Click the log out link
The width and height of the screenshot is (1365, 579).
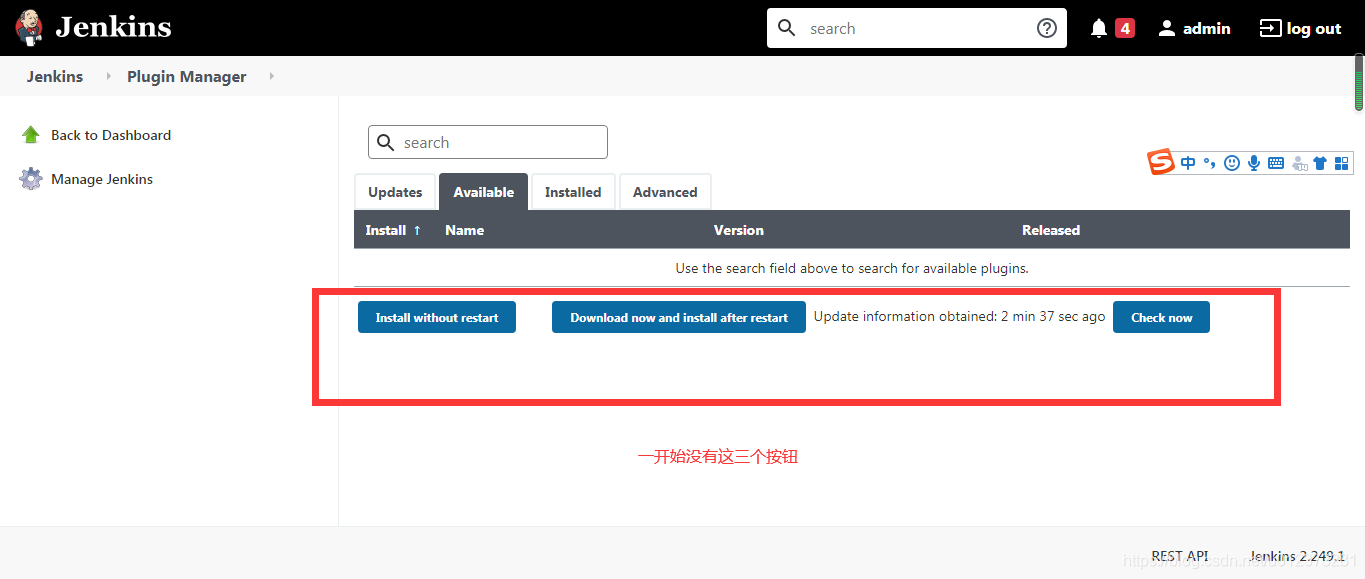[1314, 28]
